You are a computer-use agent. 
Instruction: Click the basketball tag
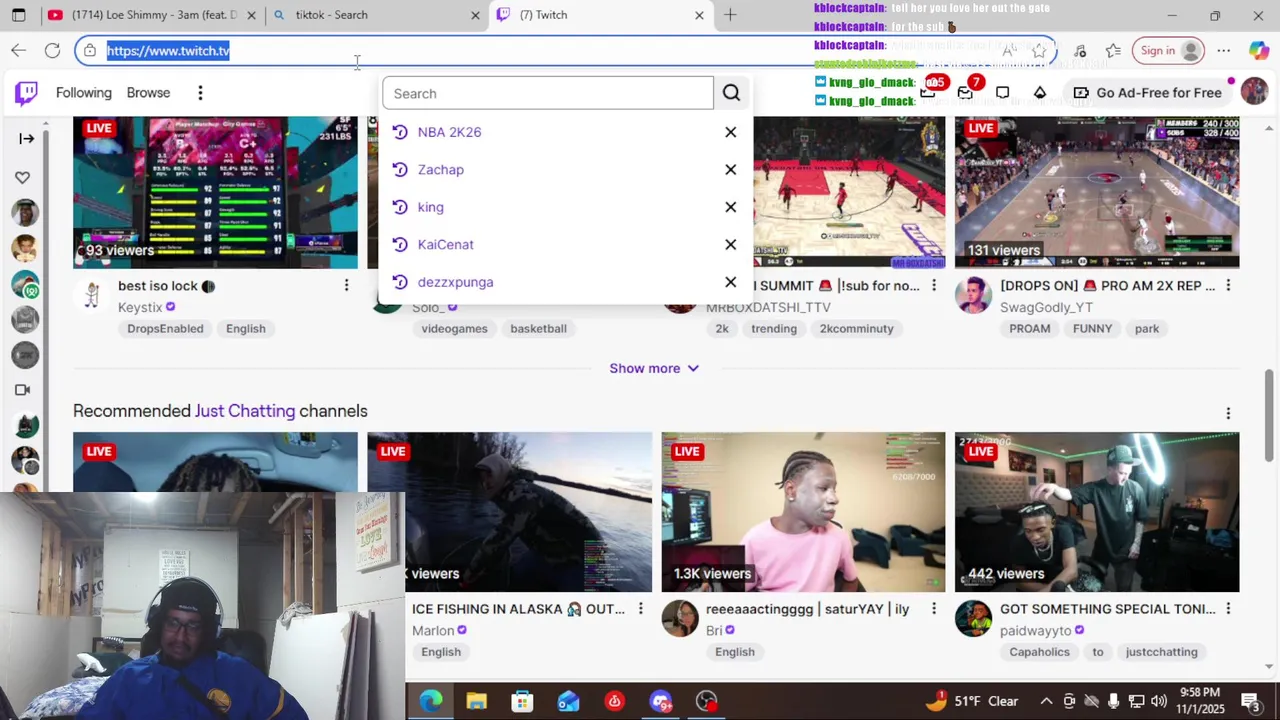coord(538,329)
